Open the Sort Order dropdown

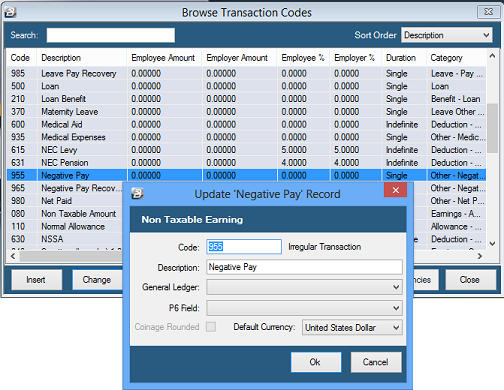coord(447,35)
